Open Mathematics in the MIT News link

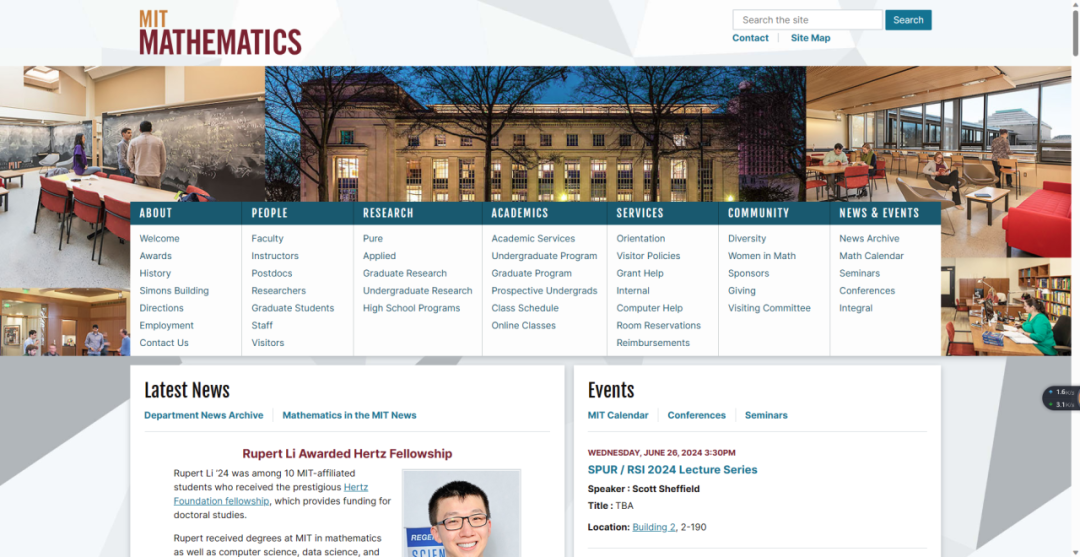tap(349, 415)
